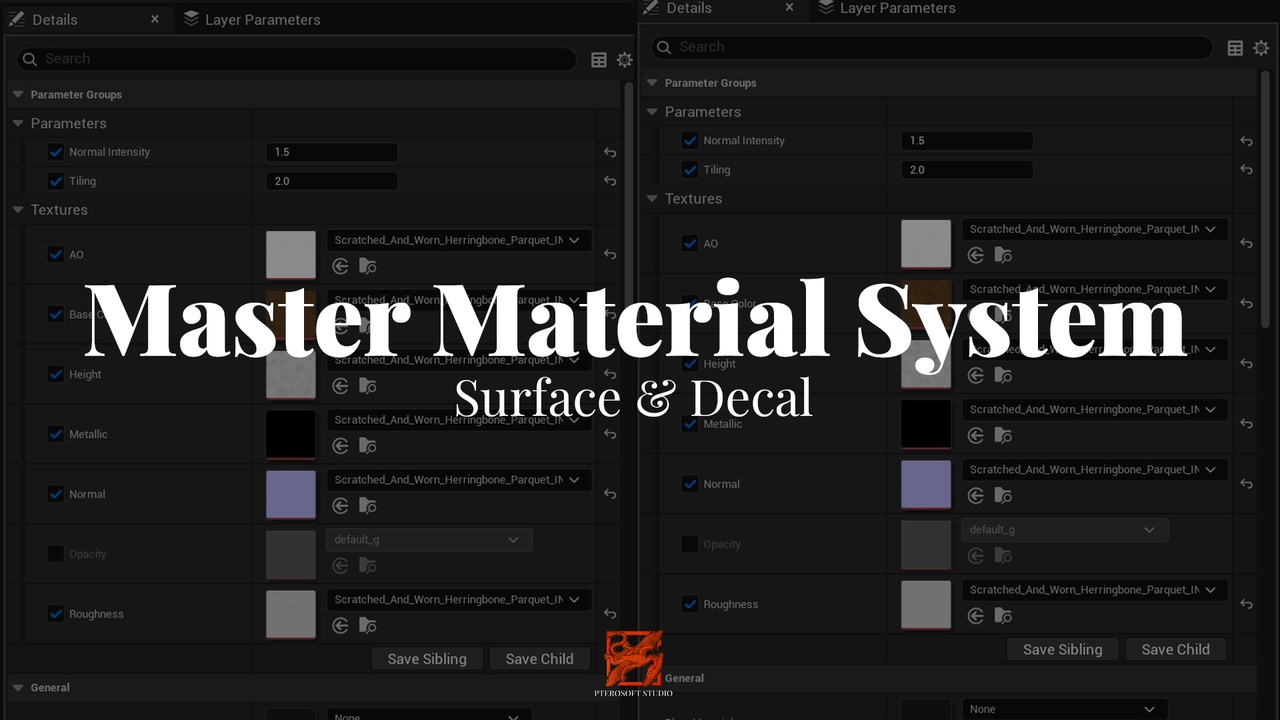Click Save Sibling button in left panel

[x=427, y=659]
